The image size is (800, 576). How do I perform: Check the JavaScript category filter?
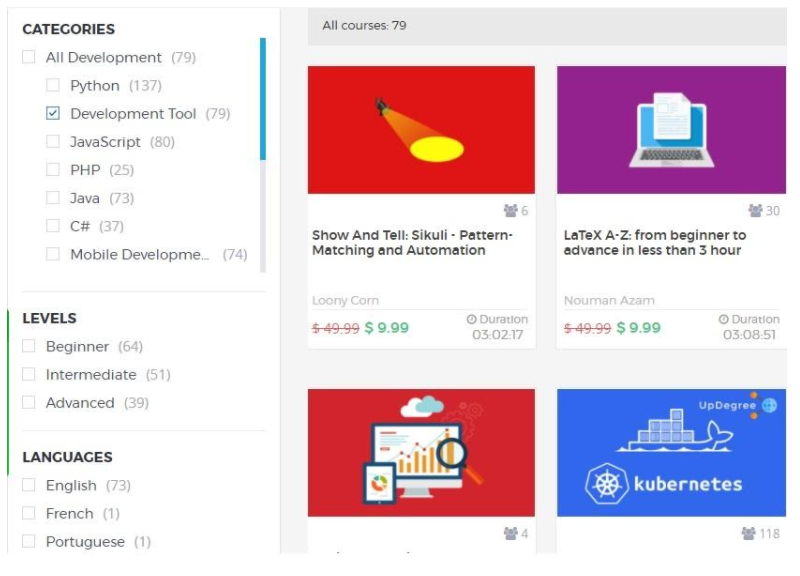pyautogui.click(x=53, y=142)
